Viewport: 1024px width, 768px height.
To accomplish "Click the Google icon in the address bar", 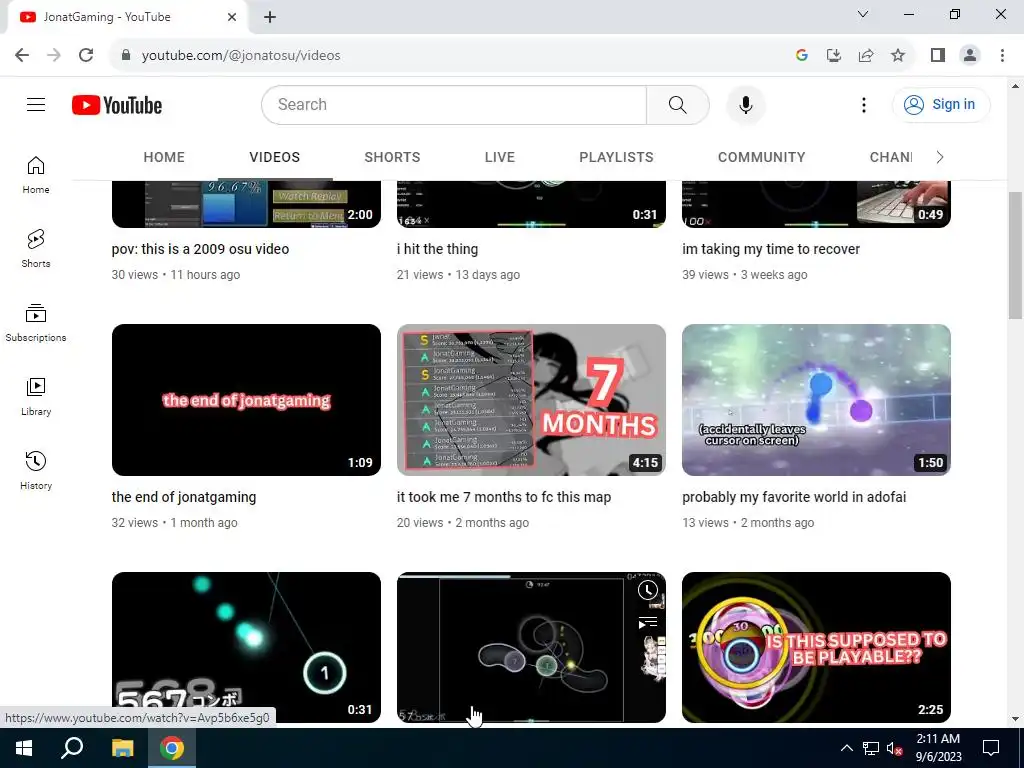I will tap(802, 55).
